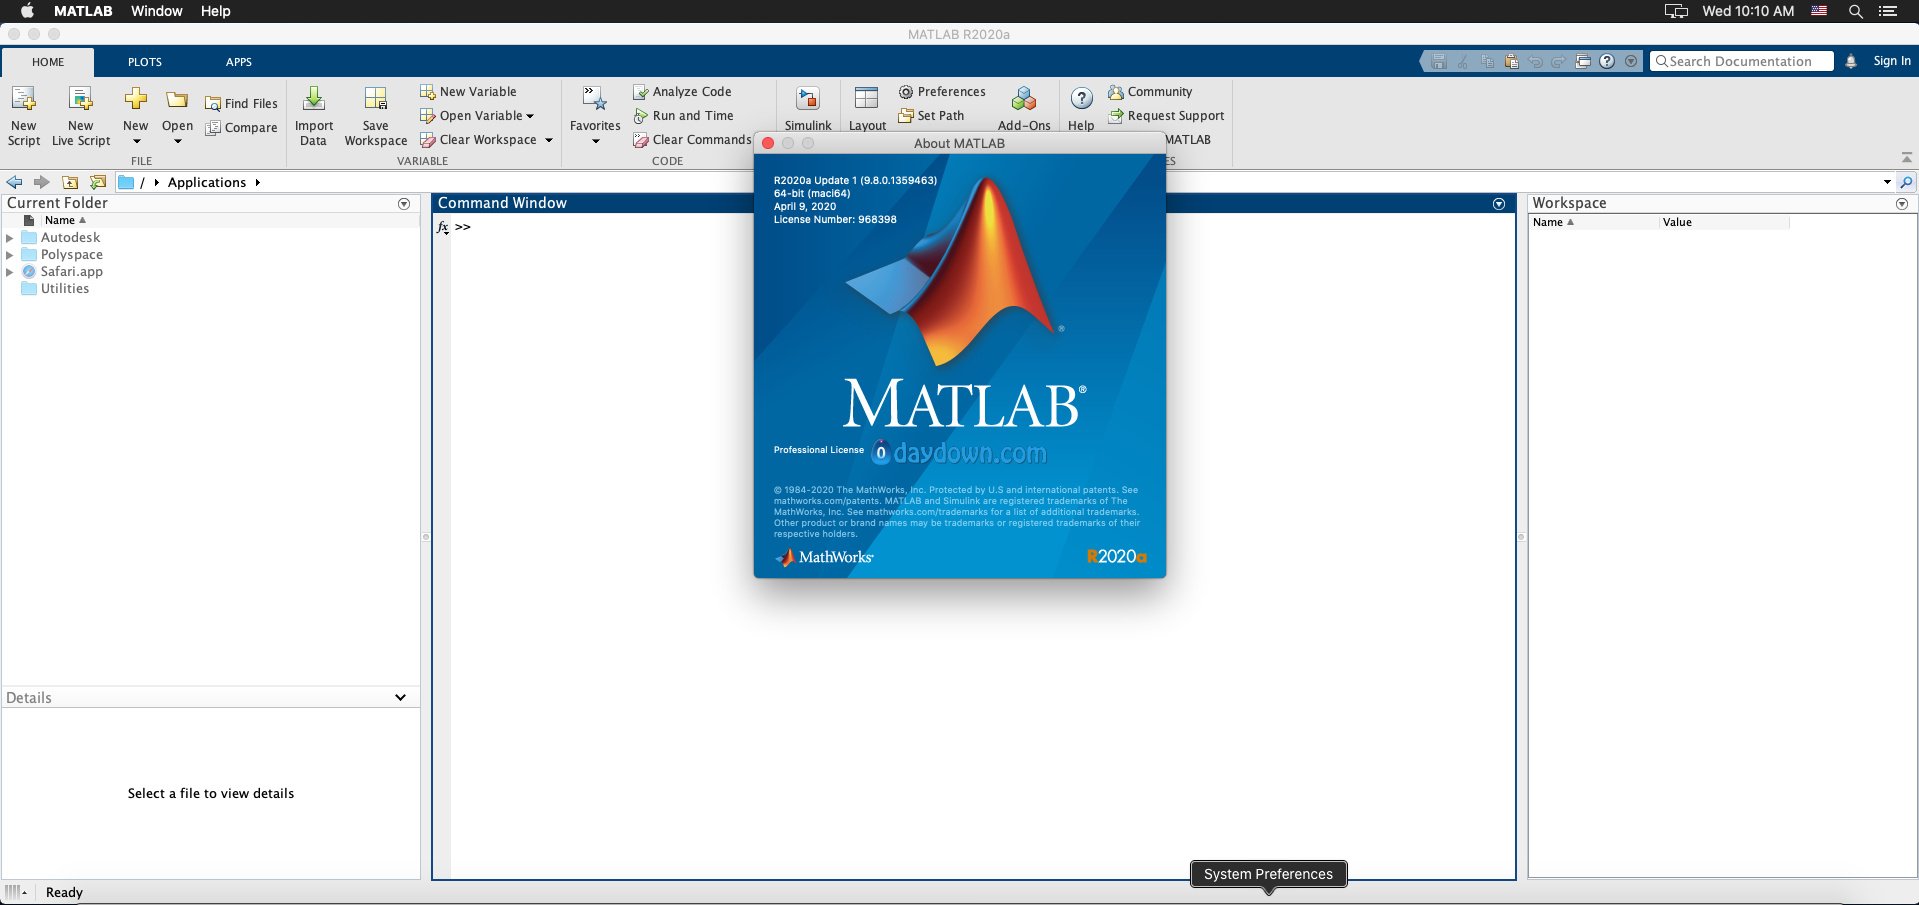Open the Current Folder panel actions menu
Viewport: 1919px width, 905px height.
[404, 204]
